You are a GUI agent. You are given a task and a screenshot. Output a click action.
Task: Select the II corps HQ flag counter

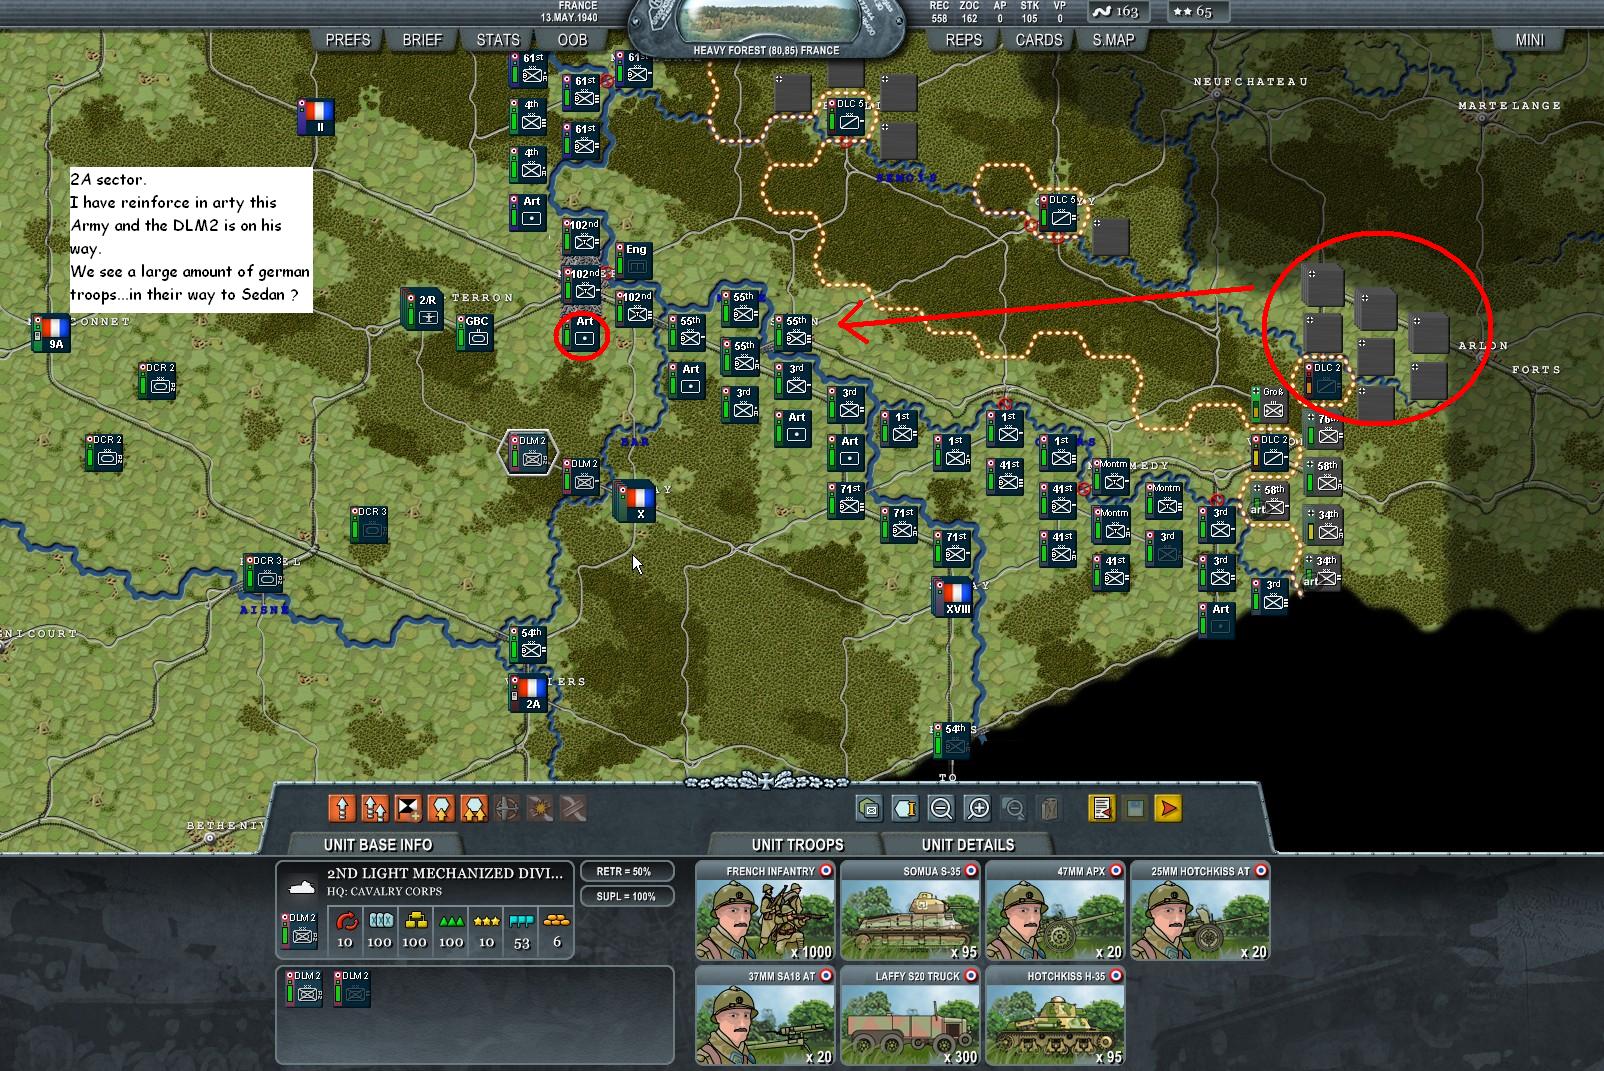pyautogui.click(x=317, y=117)
